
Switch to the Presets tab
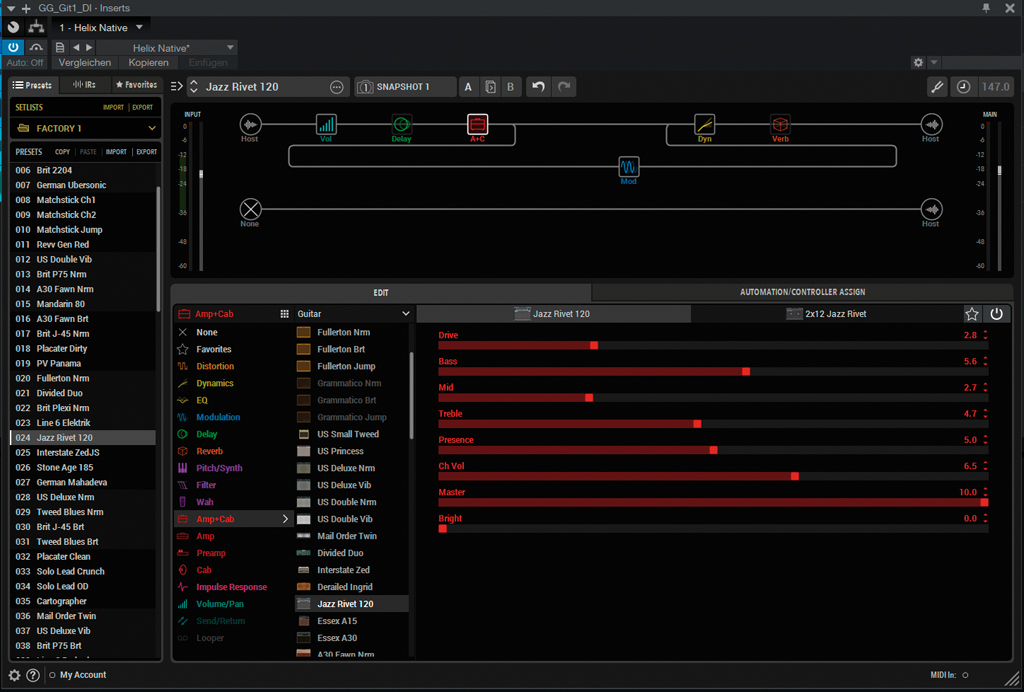point(33,85)
